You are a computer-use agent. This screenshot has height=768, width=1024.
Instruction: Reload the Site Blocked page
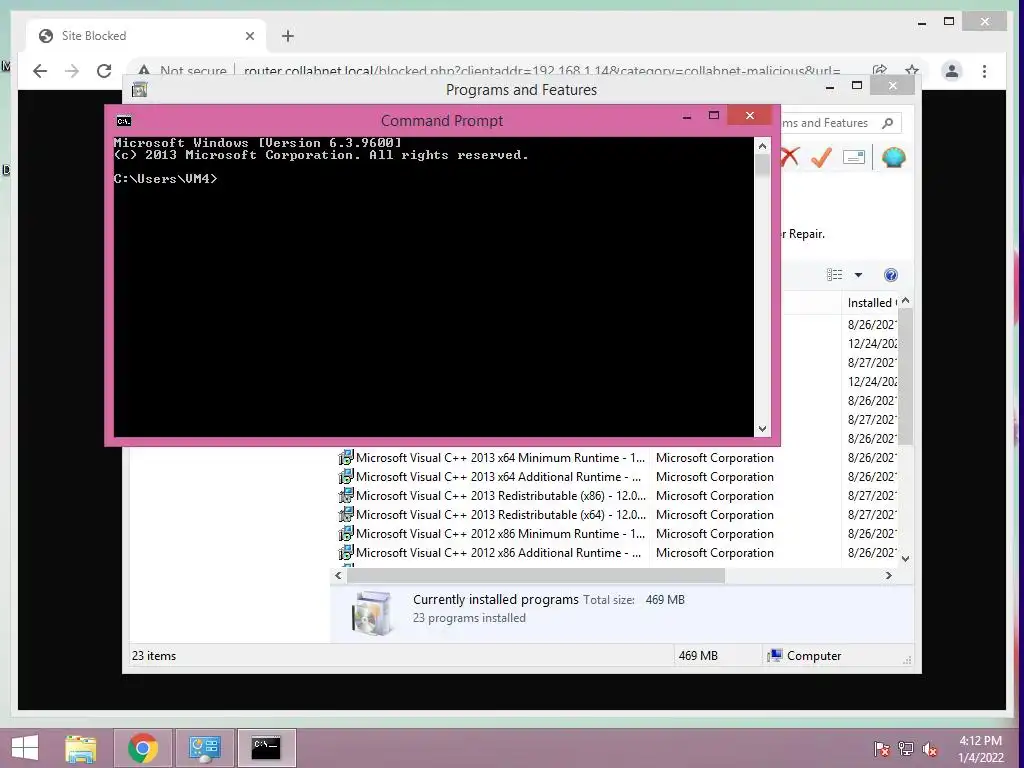104,71
